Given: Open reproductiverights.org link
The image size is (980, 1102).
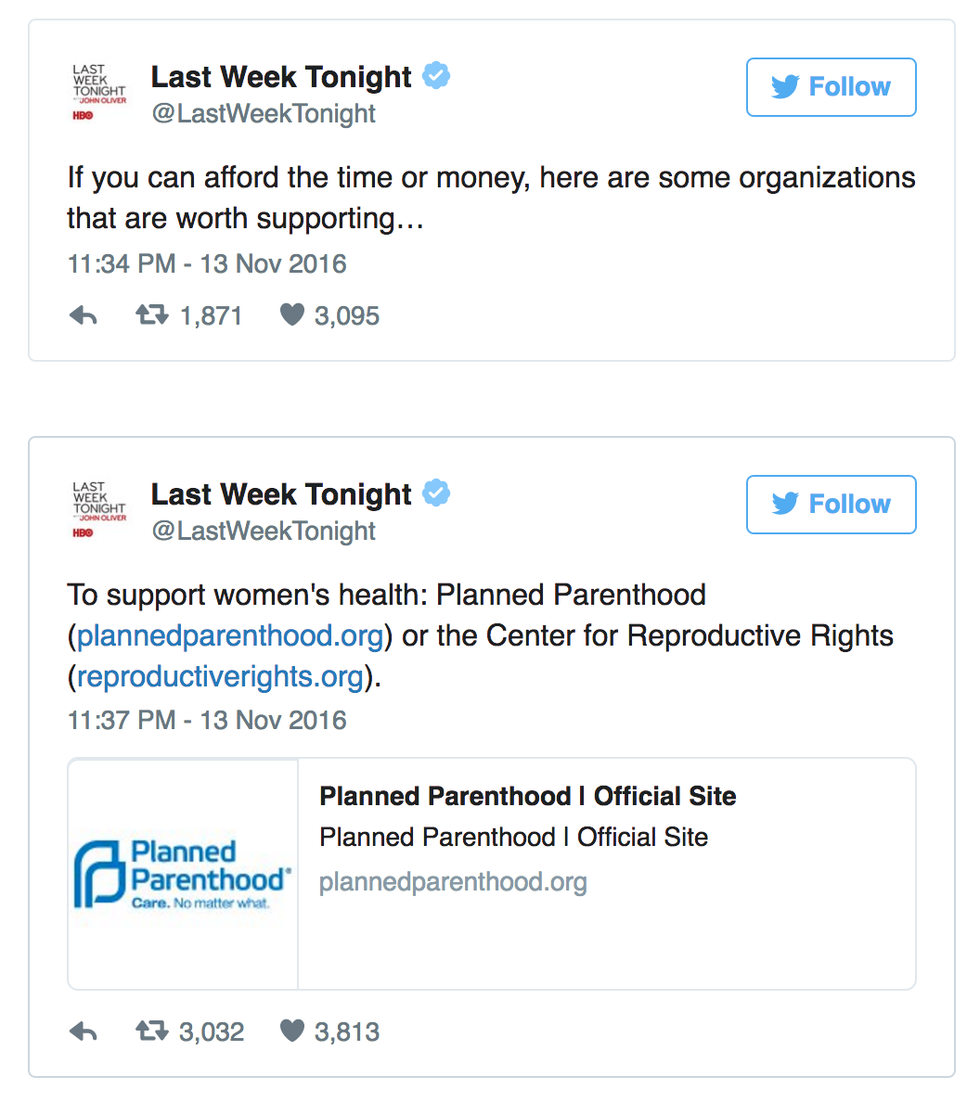Looking at the screenshot, I should 220,677.
